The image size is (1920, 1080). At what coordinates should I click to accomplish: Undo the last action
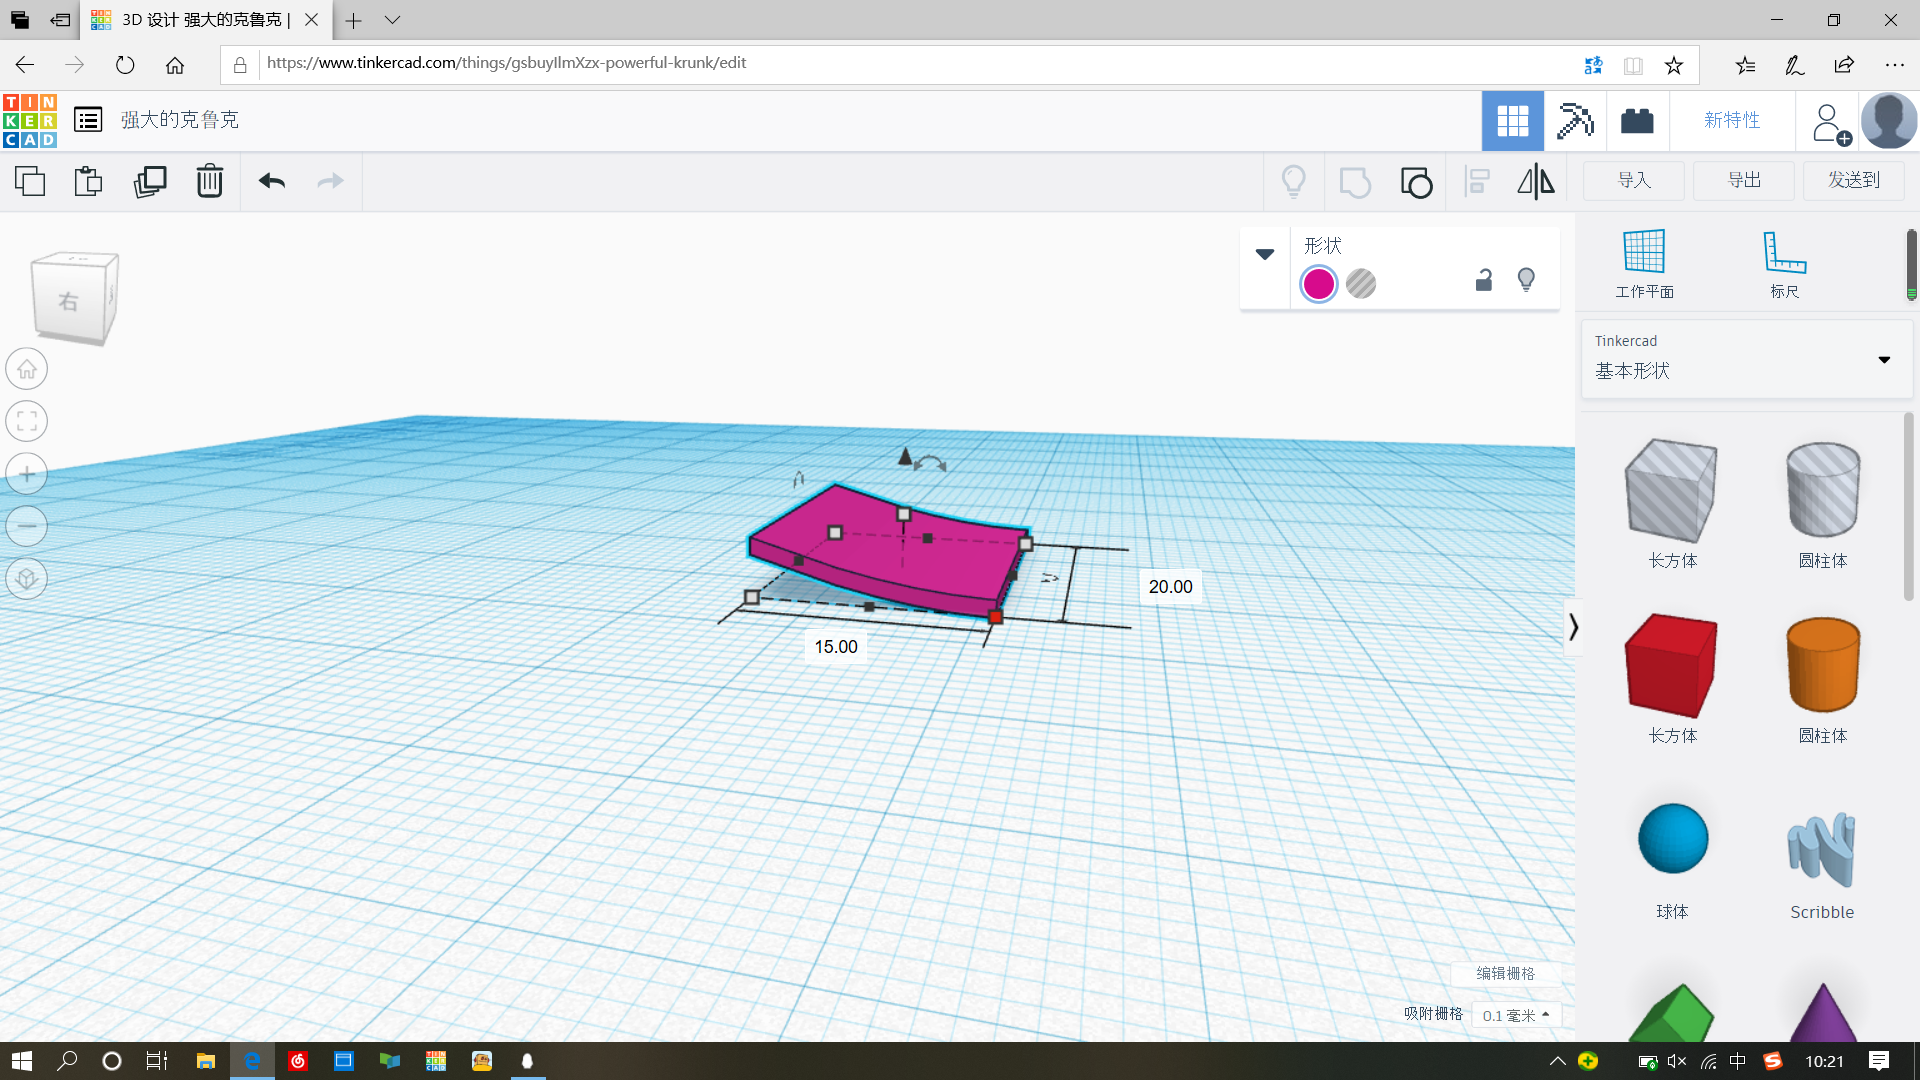tap(272, 181)
